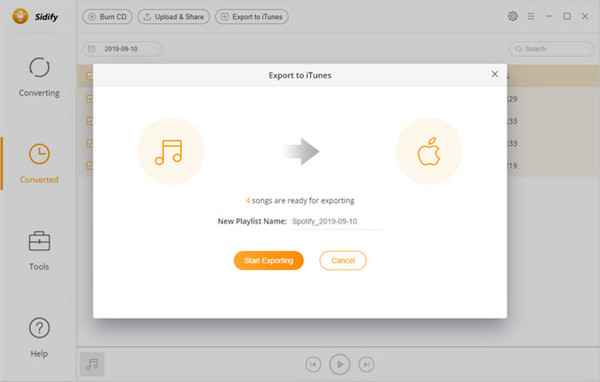Image resolution: width=600 pixels, height=382 pixels.
Task: Open the 2019-09-10 date filter
Action: coord(122,49)
